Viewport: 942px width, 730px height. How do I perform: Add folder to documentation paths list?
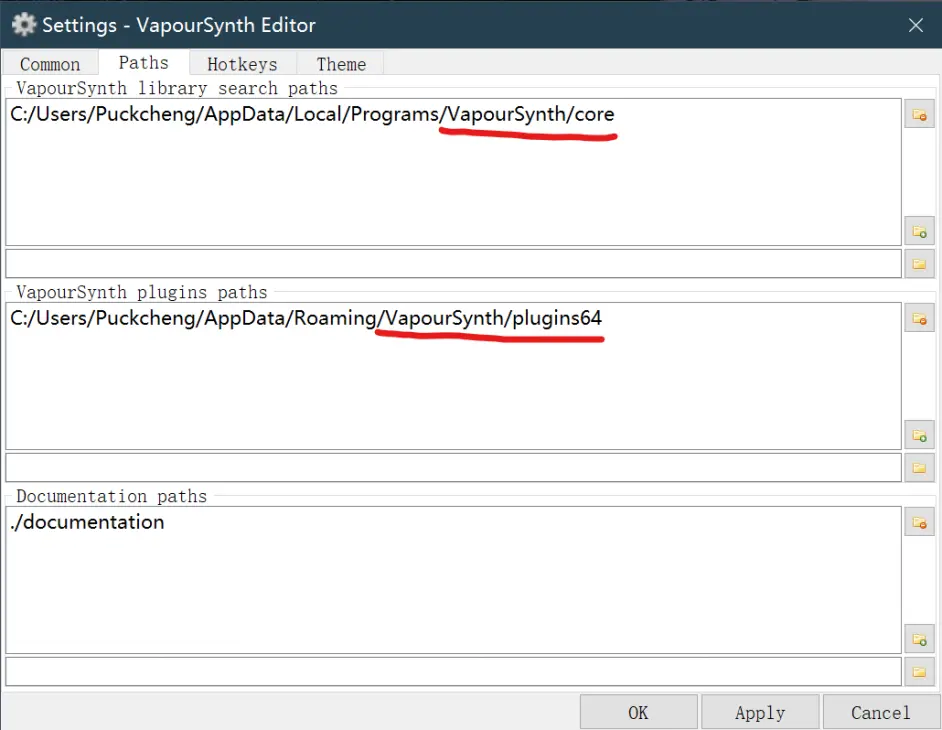[919, 639]
